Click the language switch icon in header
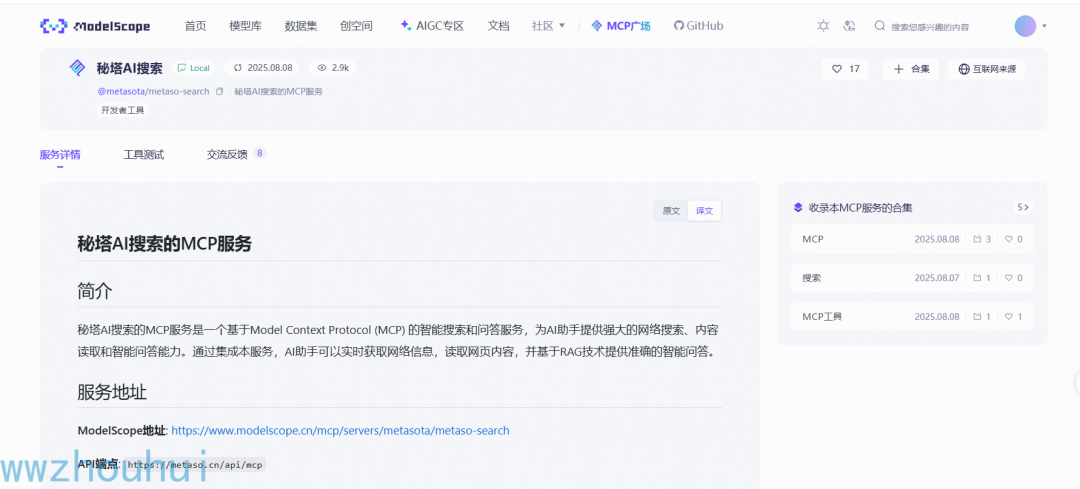1080x489 pixels. [x=850, y=26]
